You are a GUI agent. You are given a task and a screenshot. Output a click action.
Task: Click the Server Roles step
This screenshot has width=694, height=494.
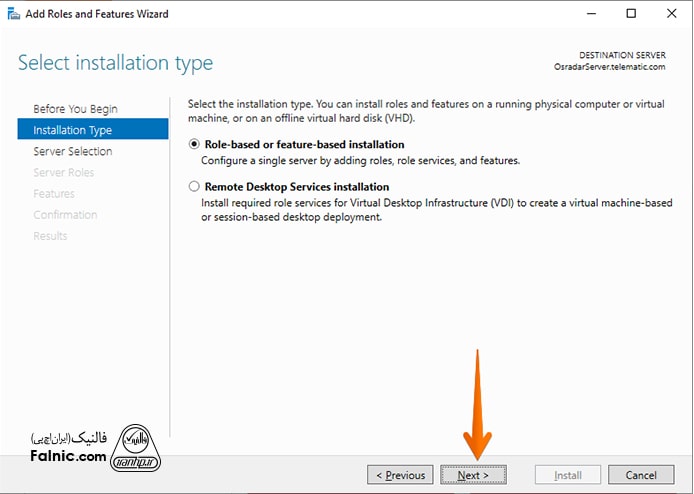click(x=63, y=173)
